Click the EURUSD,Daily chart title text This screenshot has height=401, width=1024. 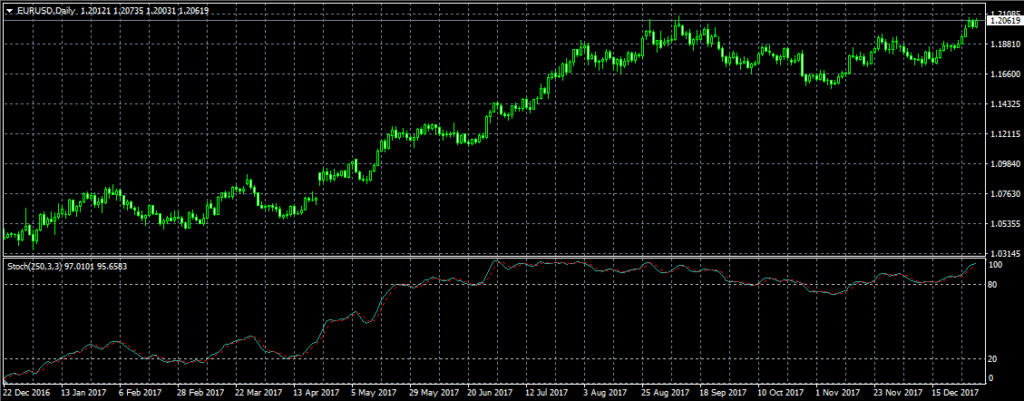click(x=45, y=9)
